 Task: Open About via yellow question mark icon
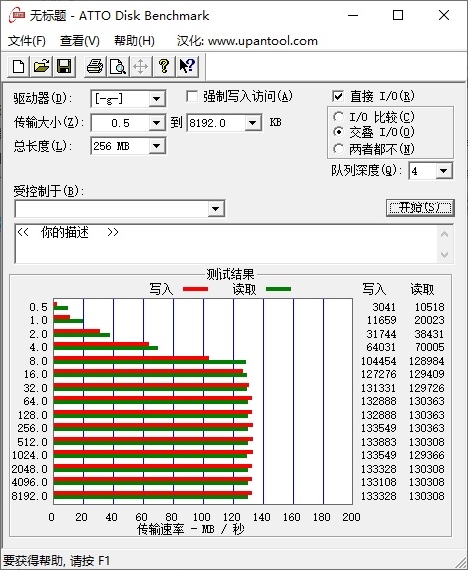[x=164, y=67]
